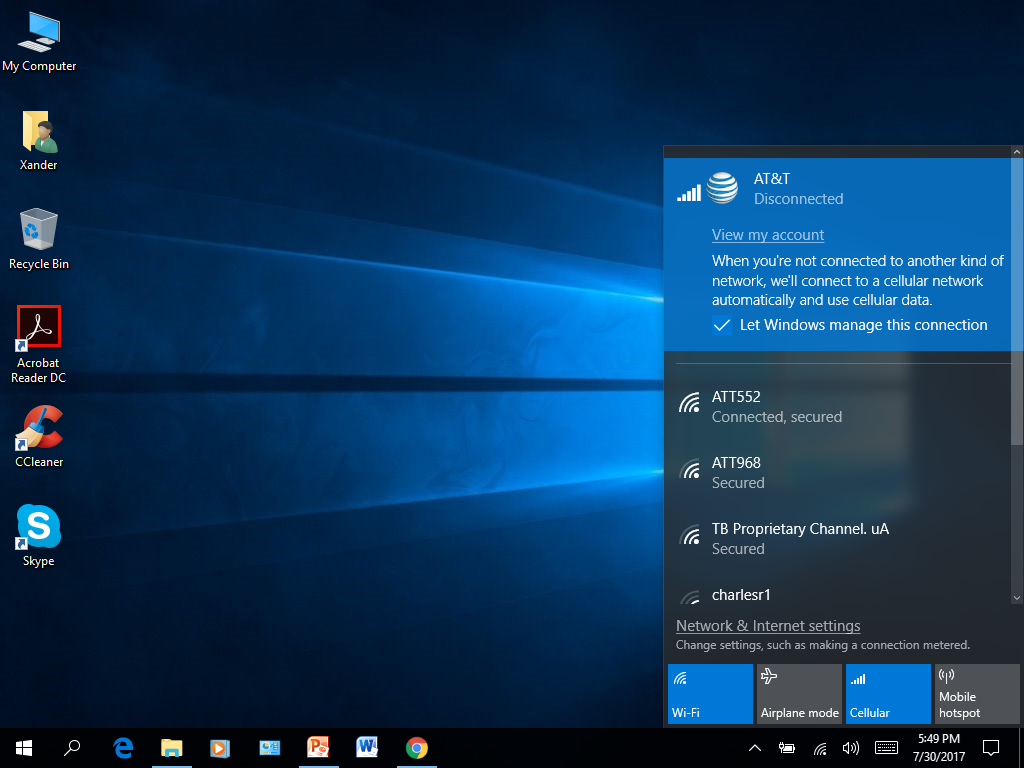Click the taskbar search magnifier
This screenshot has width=1024, height=768.
[x=72, y=748]
